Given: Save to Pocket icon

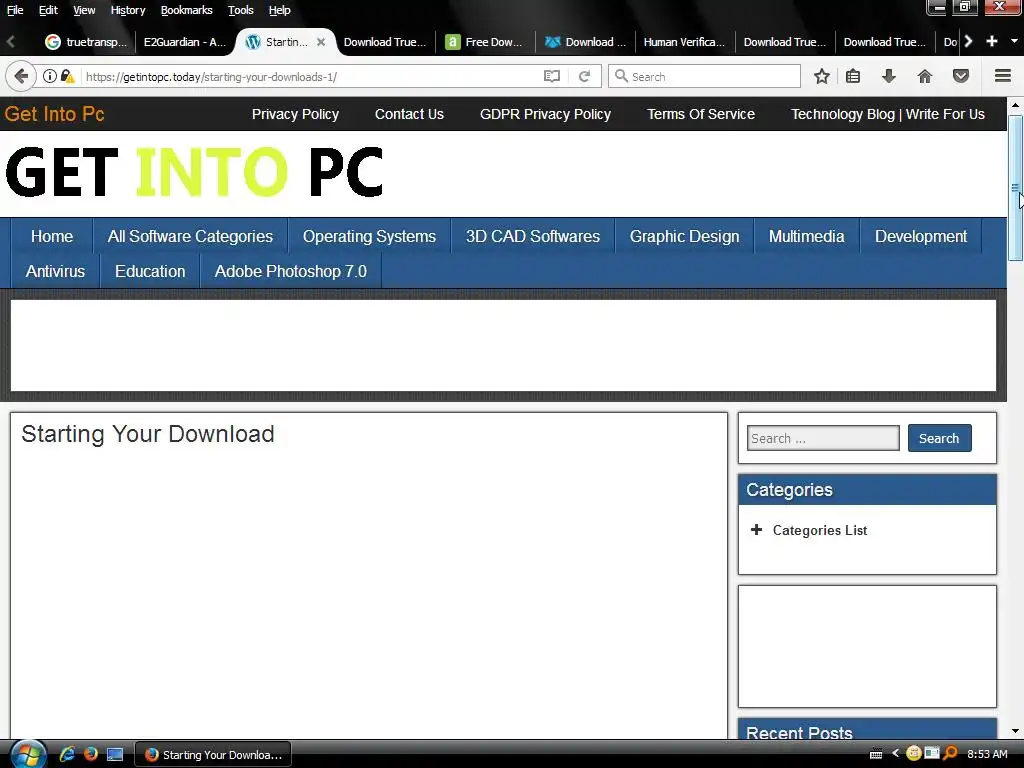Looking at the screenshot, I should pyautogui.click(x=961, y=76).
